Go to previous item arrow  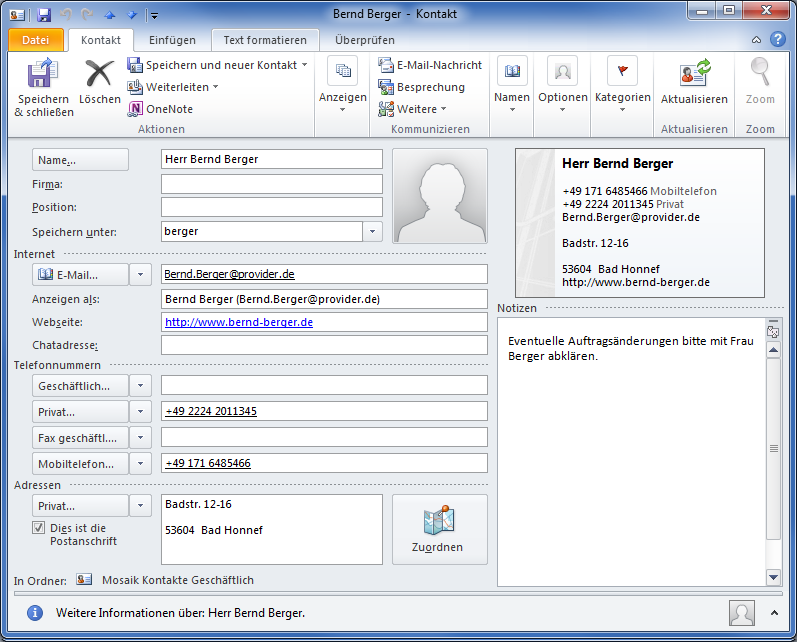pyautogui.click(x=110, y=15)
